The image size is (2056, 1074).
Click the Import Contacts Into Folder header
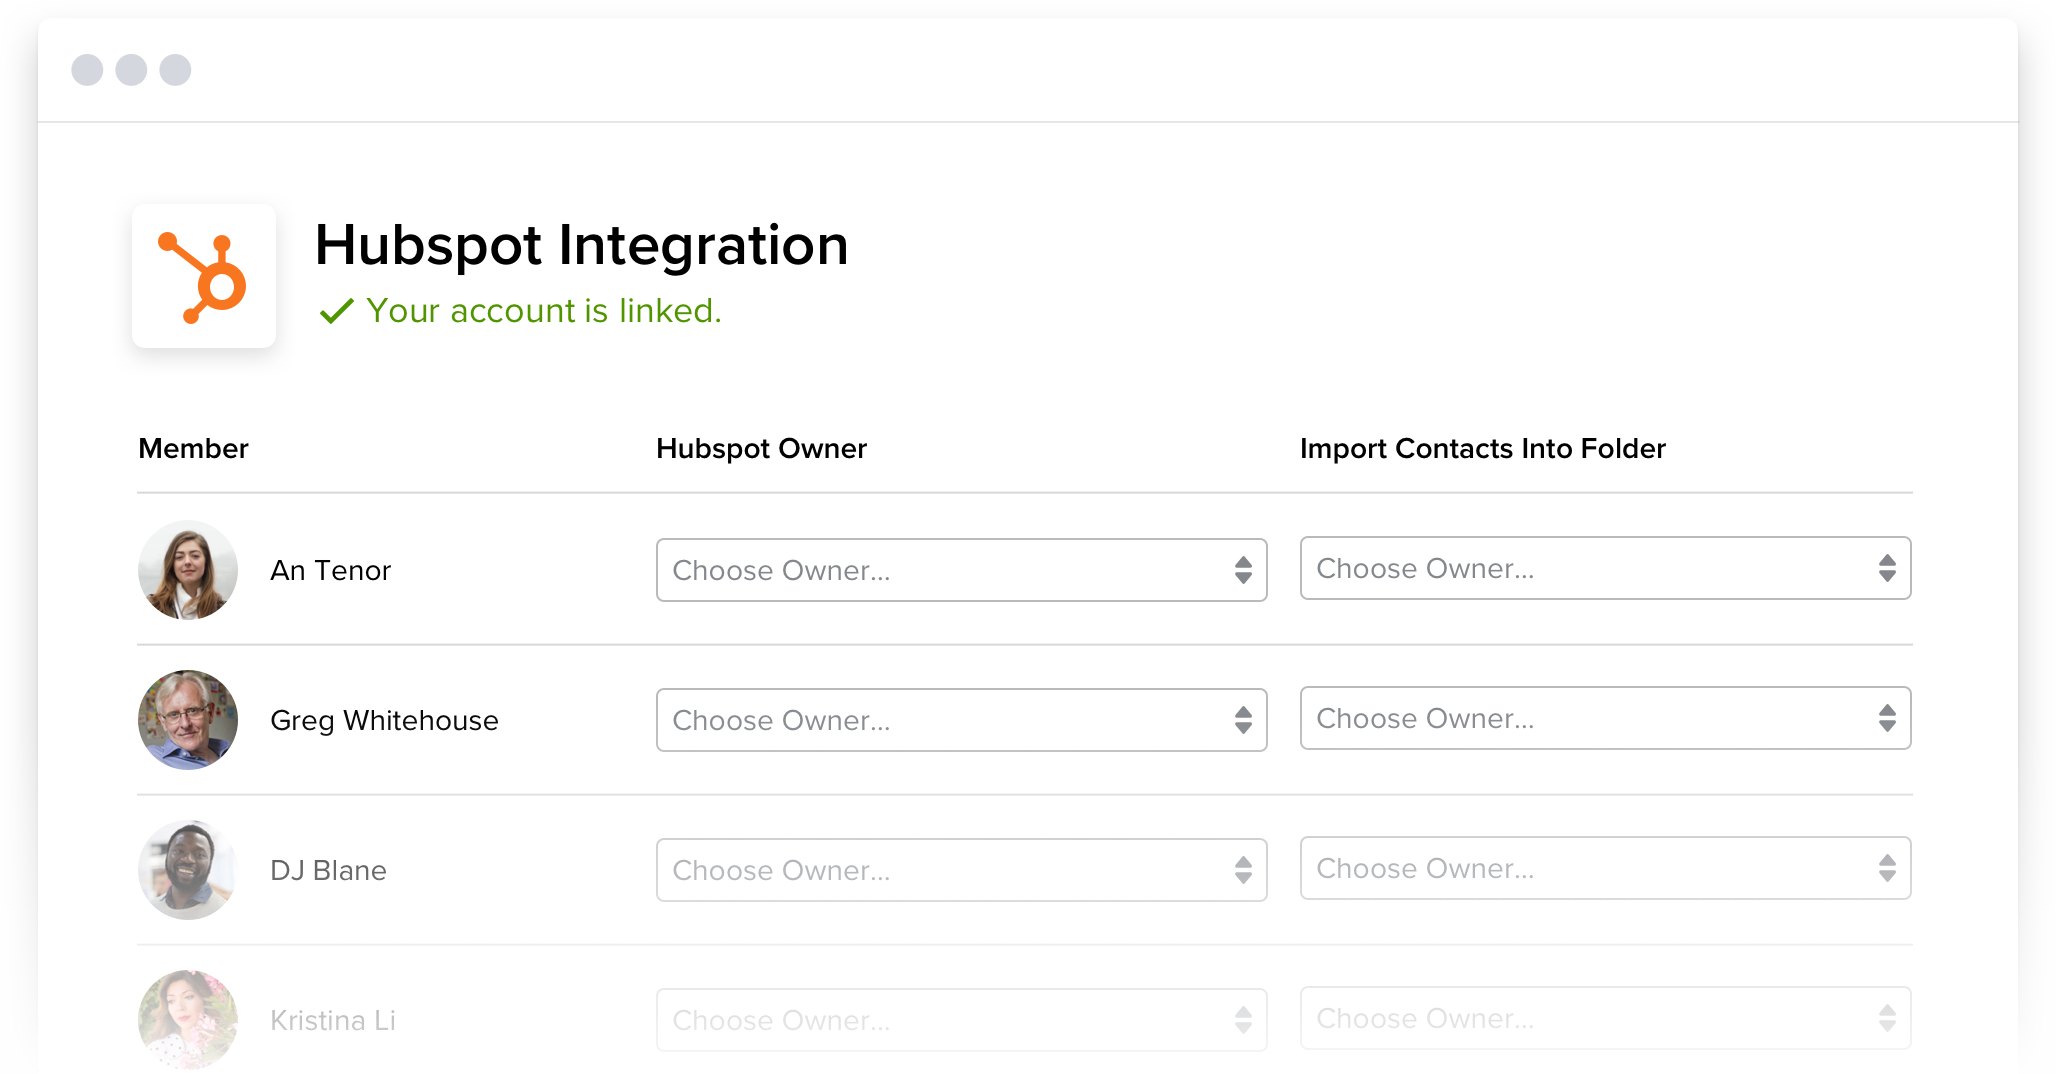tap(1482, 449)
